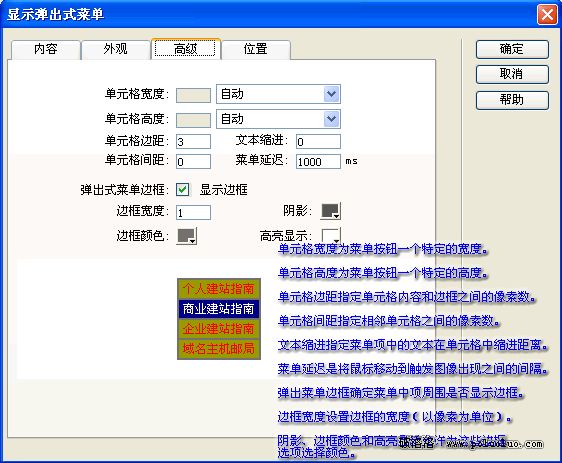Select the 高级 tab
The width and height of the screenshot is (562, 463).
(185, 49)
